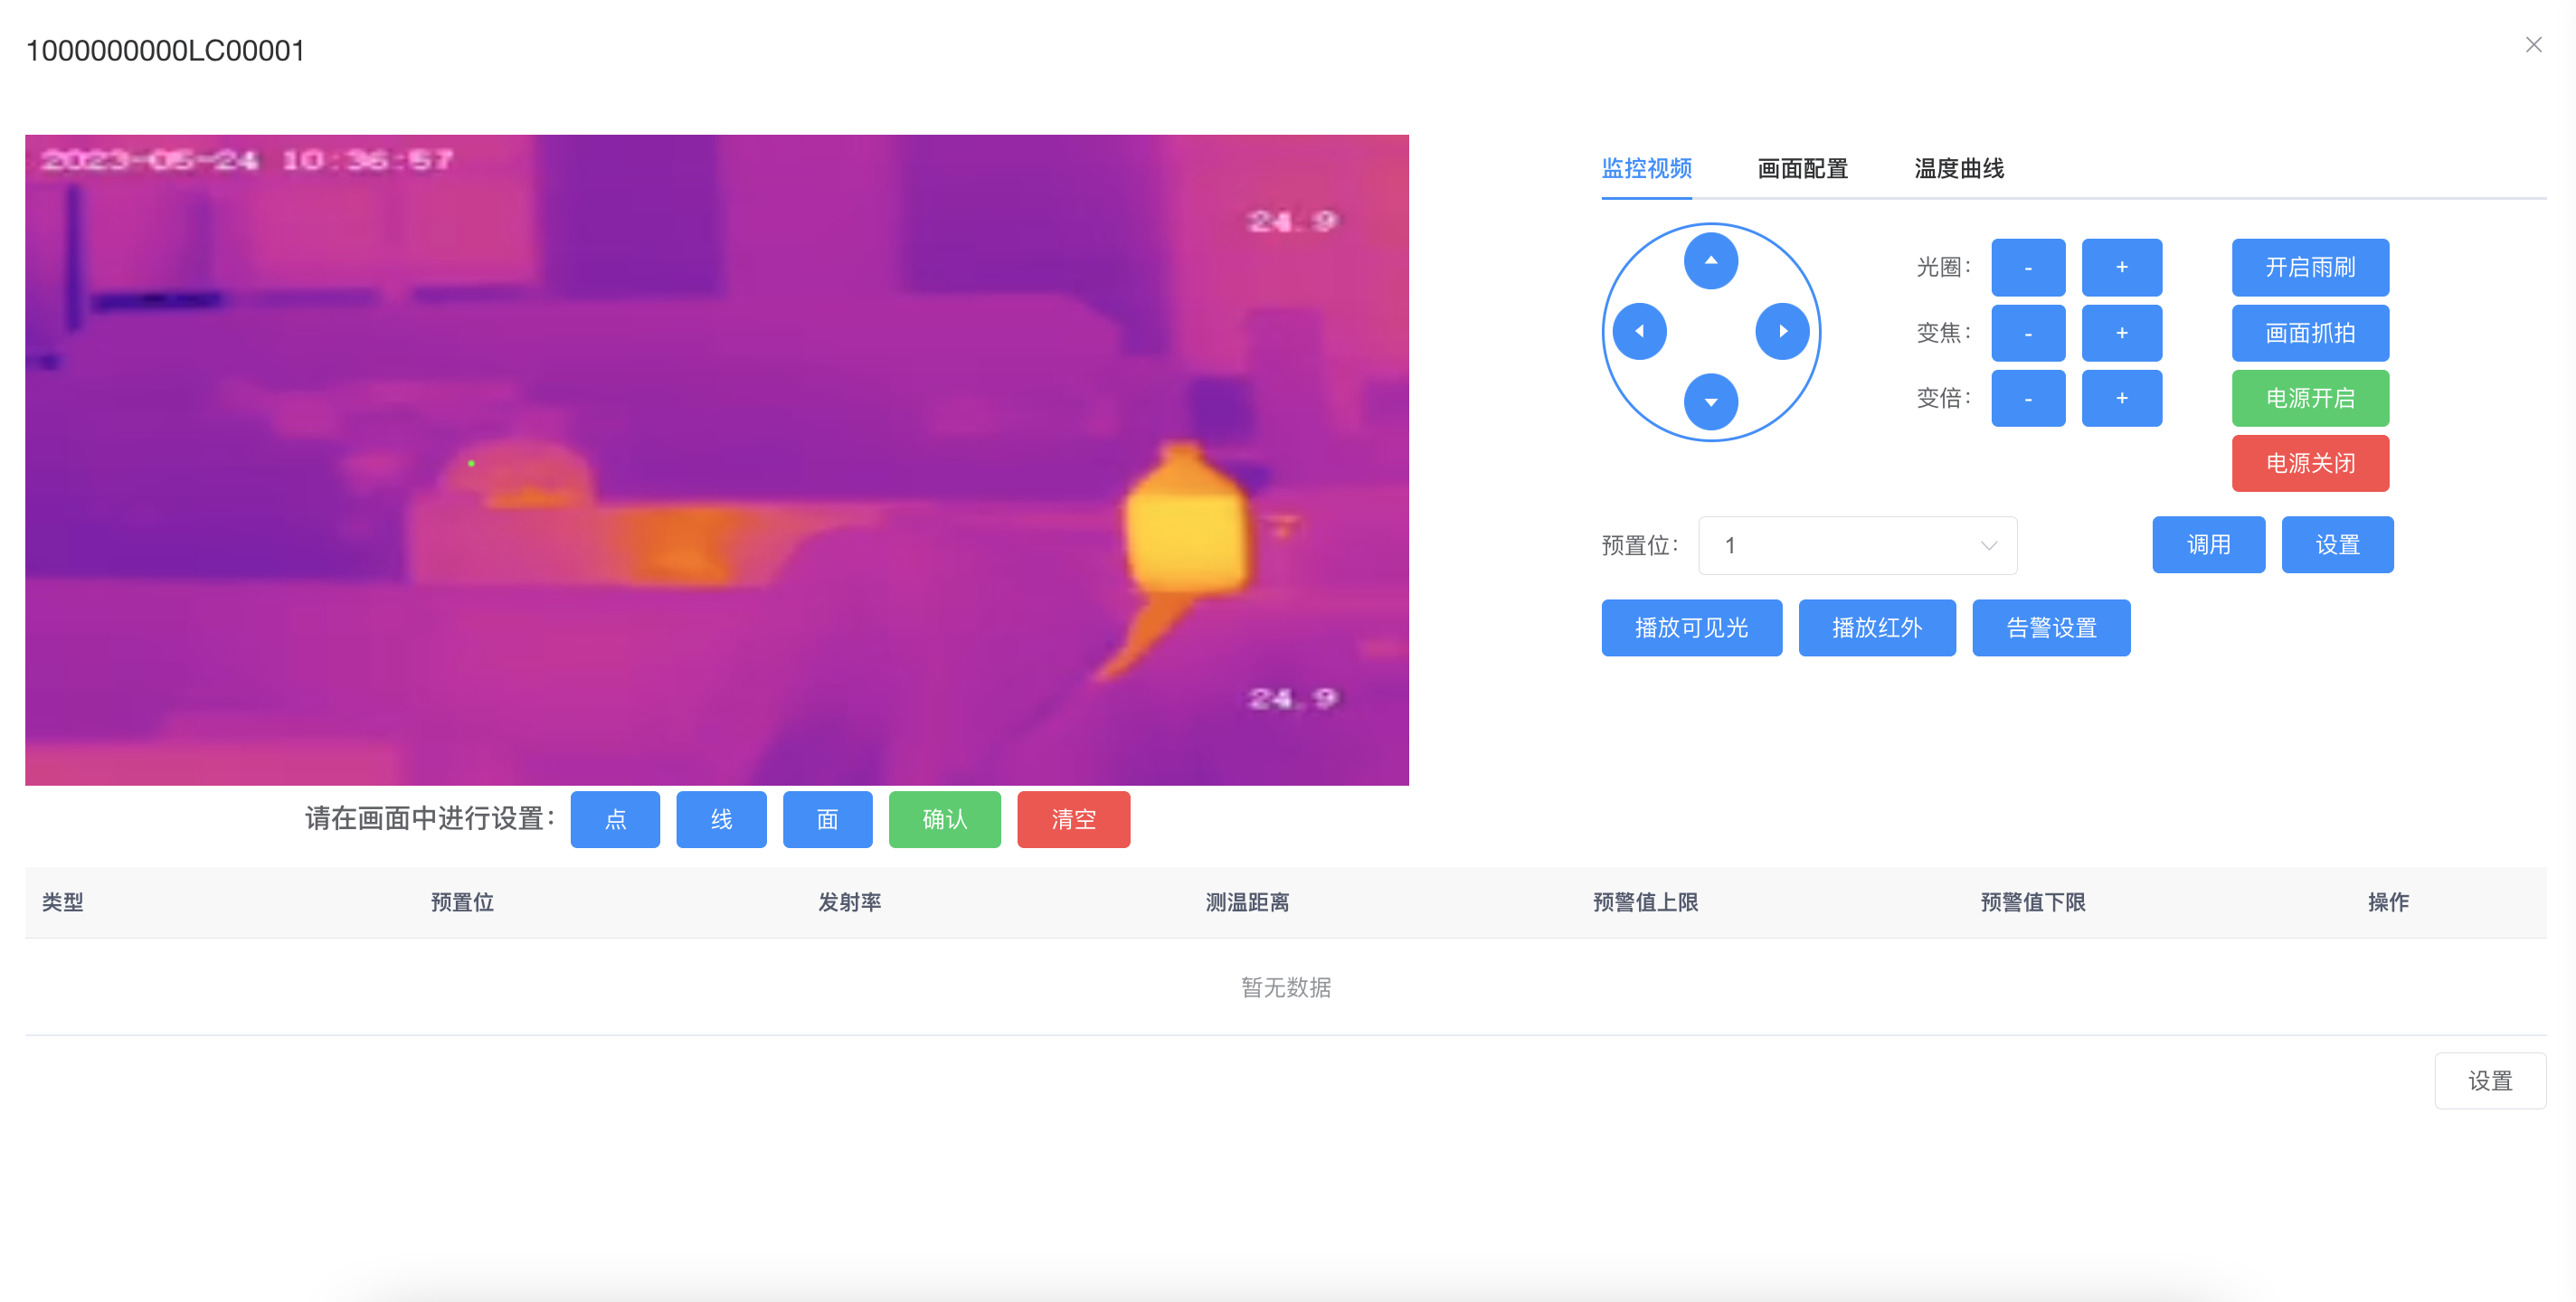This screenshot has width=2576, height=1302.
Task: Click the red 清空 button
Action: pos(1073,819)
